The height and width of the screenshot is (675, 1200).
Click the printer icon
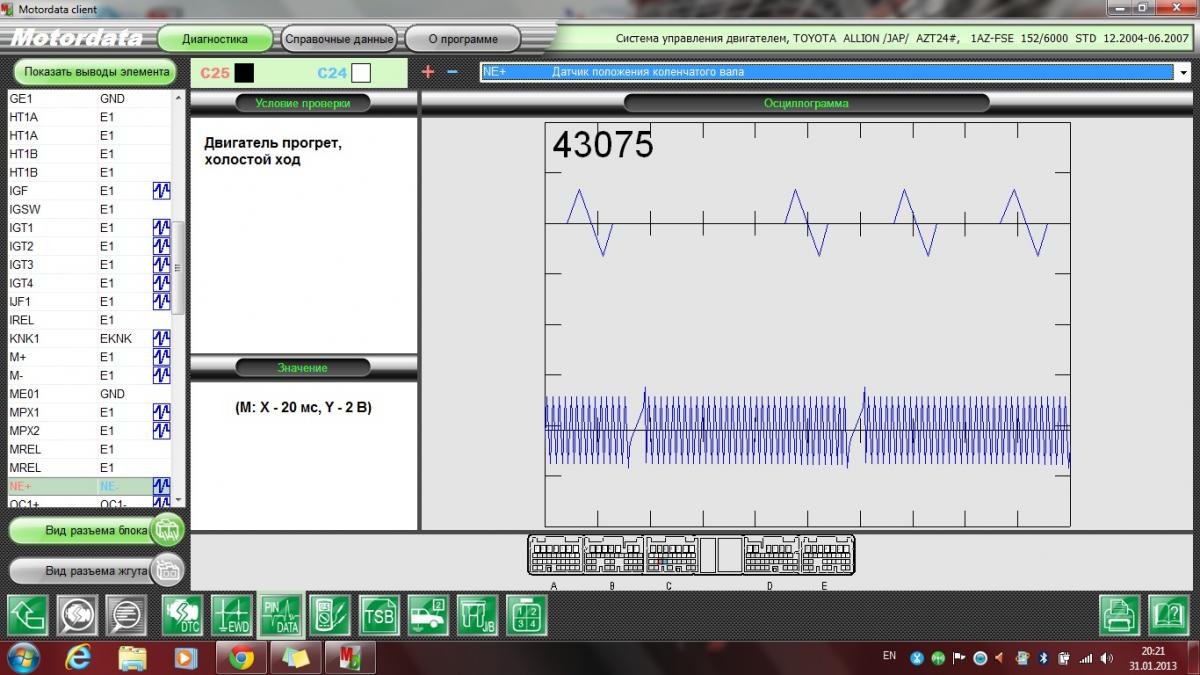pyautogui.click(x=1120, y=615)
